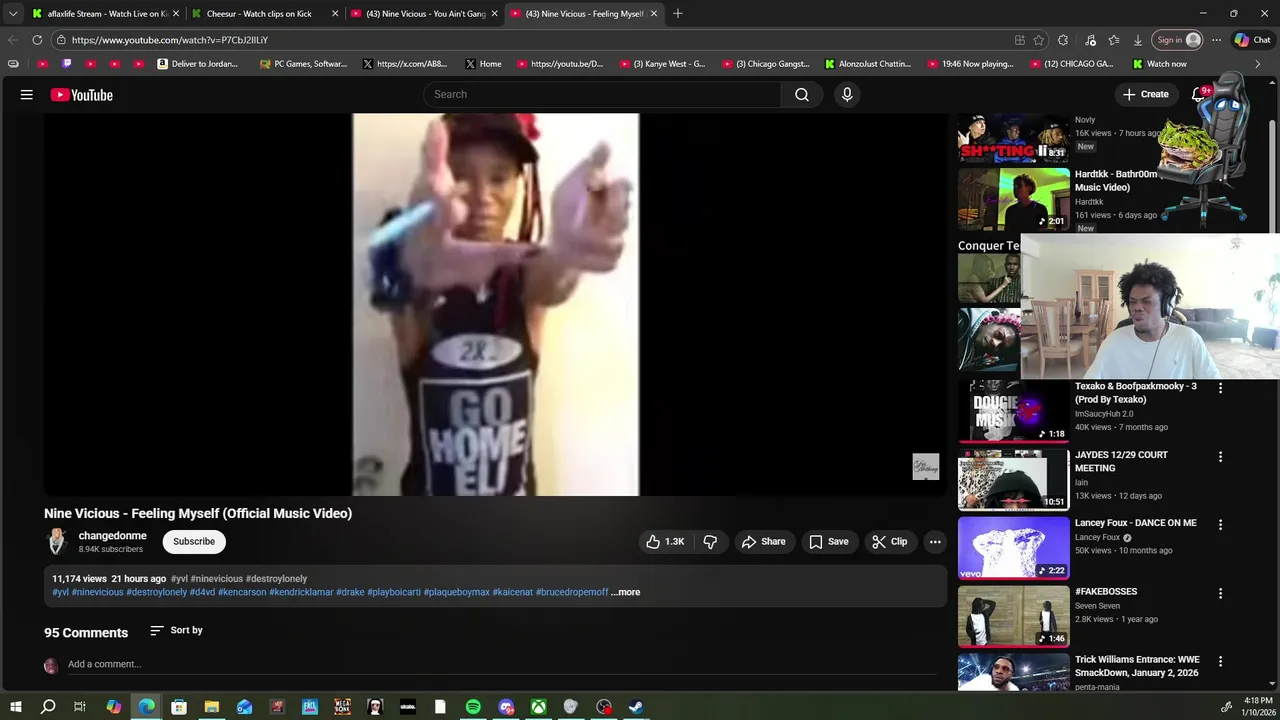
Task: Save the video to playlist
Action: [829, 541]
